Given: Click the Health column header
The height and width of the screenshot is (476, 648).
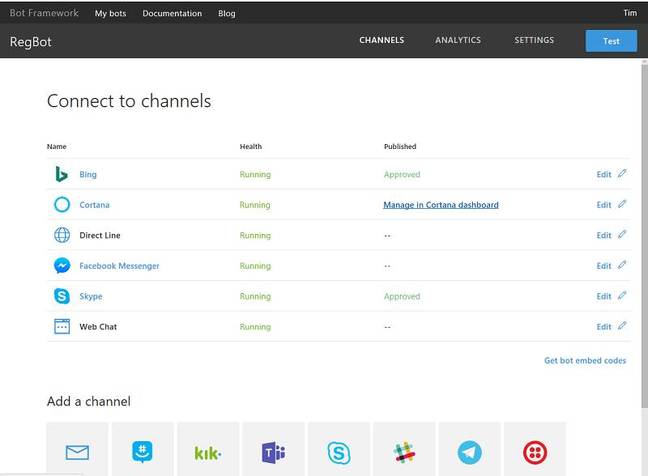Looking at the screenshot, I should (250, 146).
